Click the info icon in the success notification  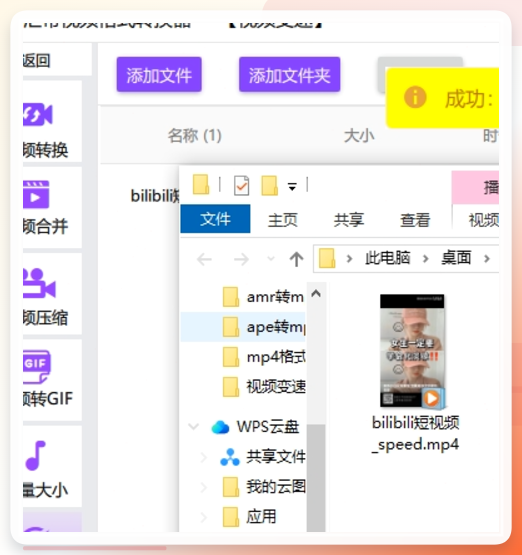tap(415, 97)
